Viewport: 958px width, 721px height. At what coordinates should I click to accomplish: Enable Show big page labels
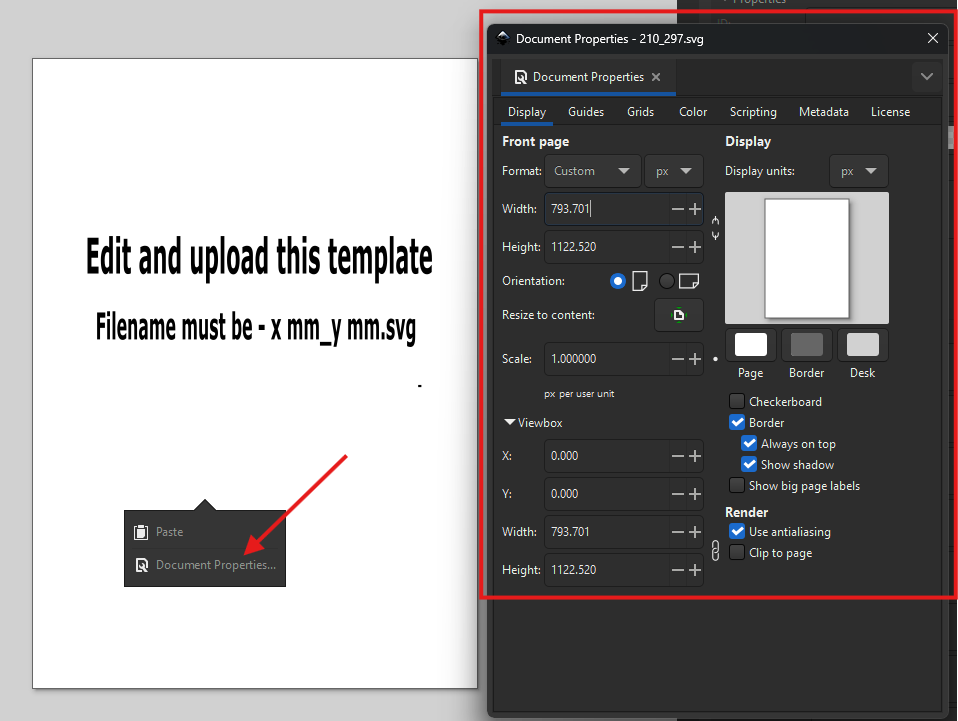pos(737,485)
